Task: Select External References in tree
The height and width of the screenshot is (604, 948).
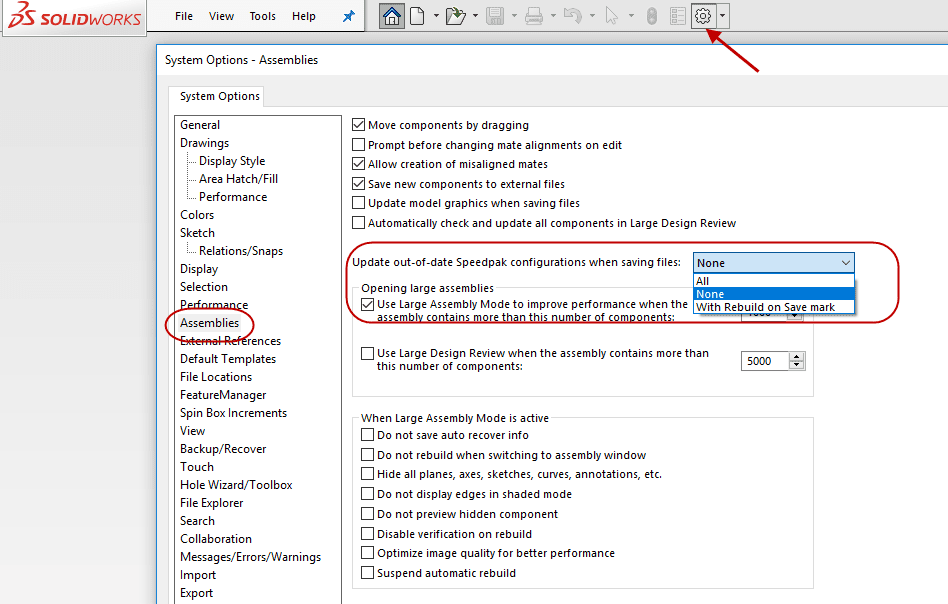Action: pyautogui.click(x=230, y=341)
